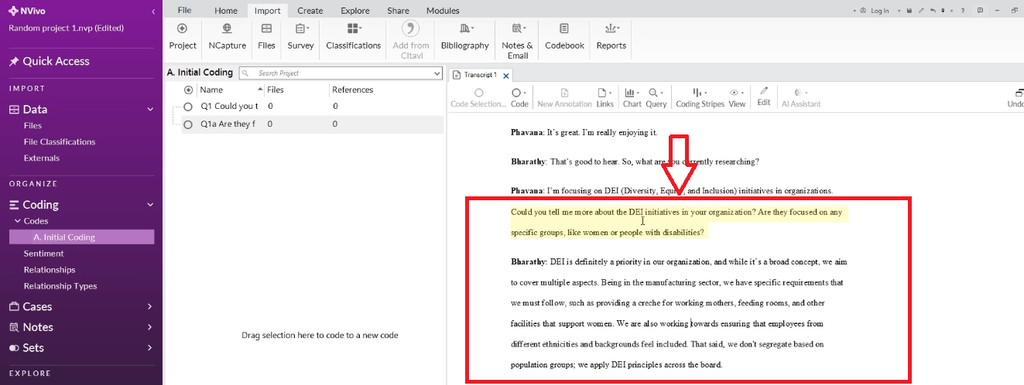Screen dimensions: 1024x385
Task: Select A. Initial Coding folder in sidebar
Action: tap(82, 237)
